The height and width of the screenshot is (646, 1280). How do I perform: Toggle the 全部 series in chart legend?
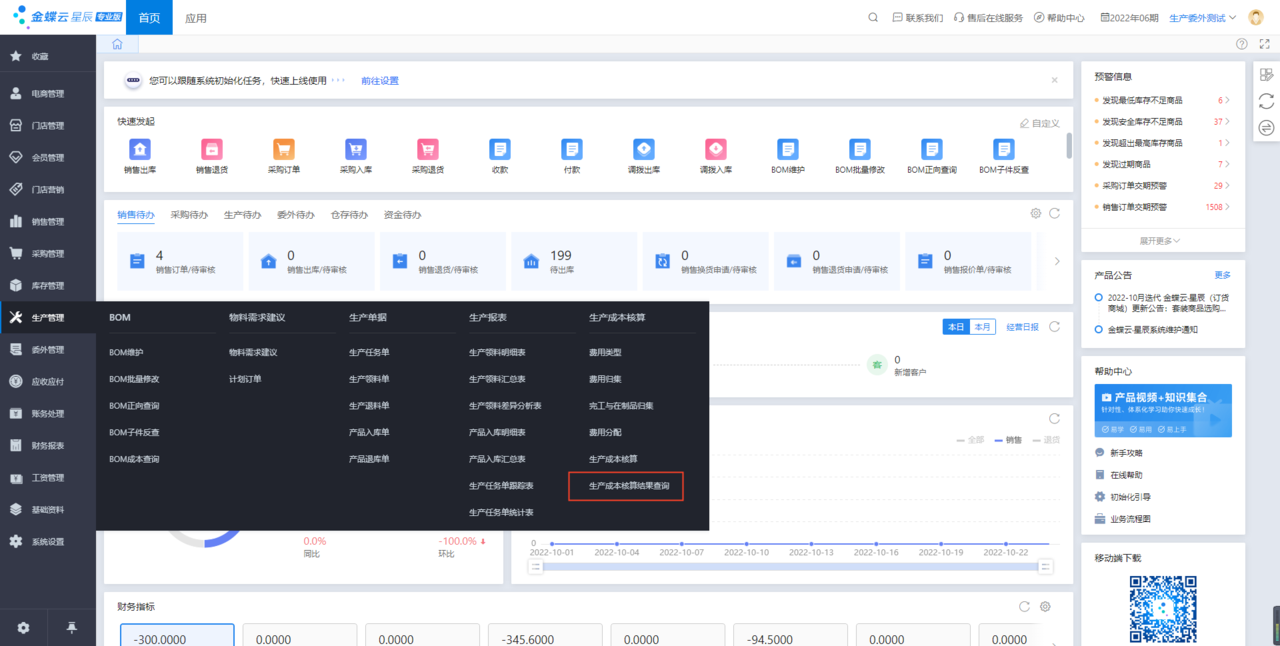tap(971, 439)
